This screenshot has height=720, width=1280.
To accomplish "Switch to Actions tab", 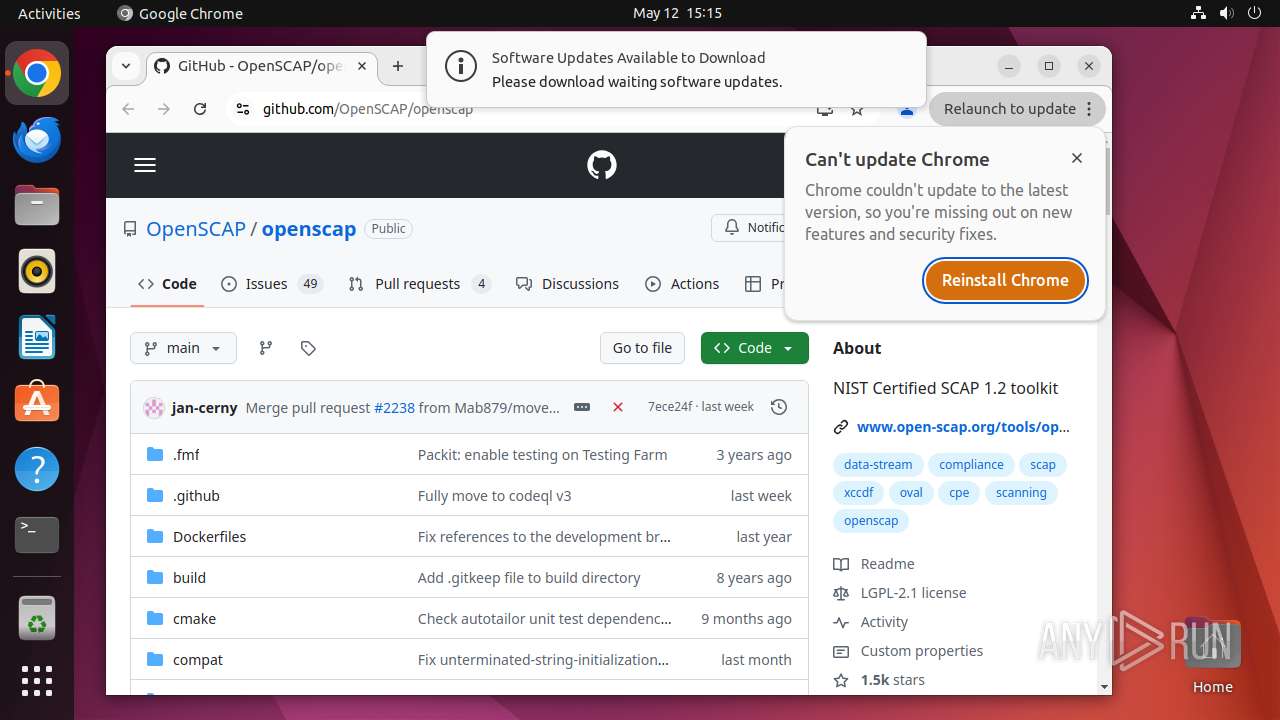I will [682, 284].
